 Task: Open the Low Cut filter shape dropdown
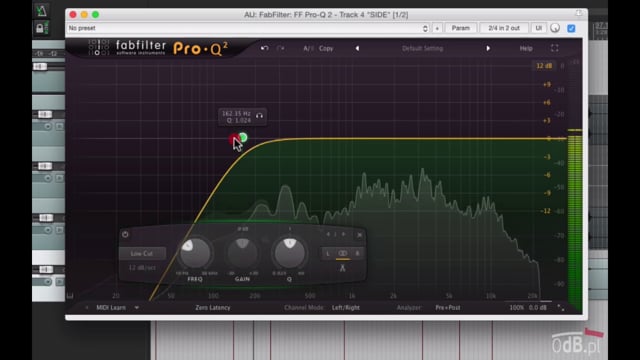pos(142,253)
